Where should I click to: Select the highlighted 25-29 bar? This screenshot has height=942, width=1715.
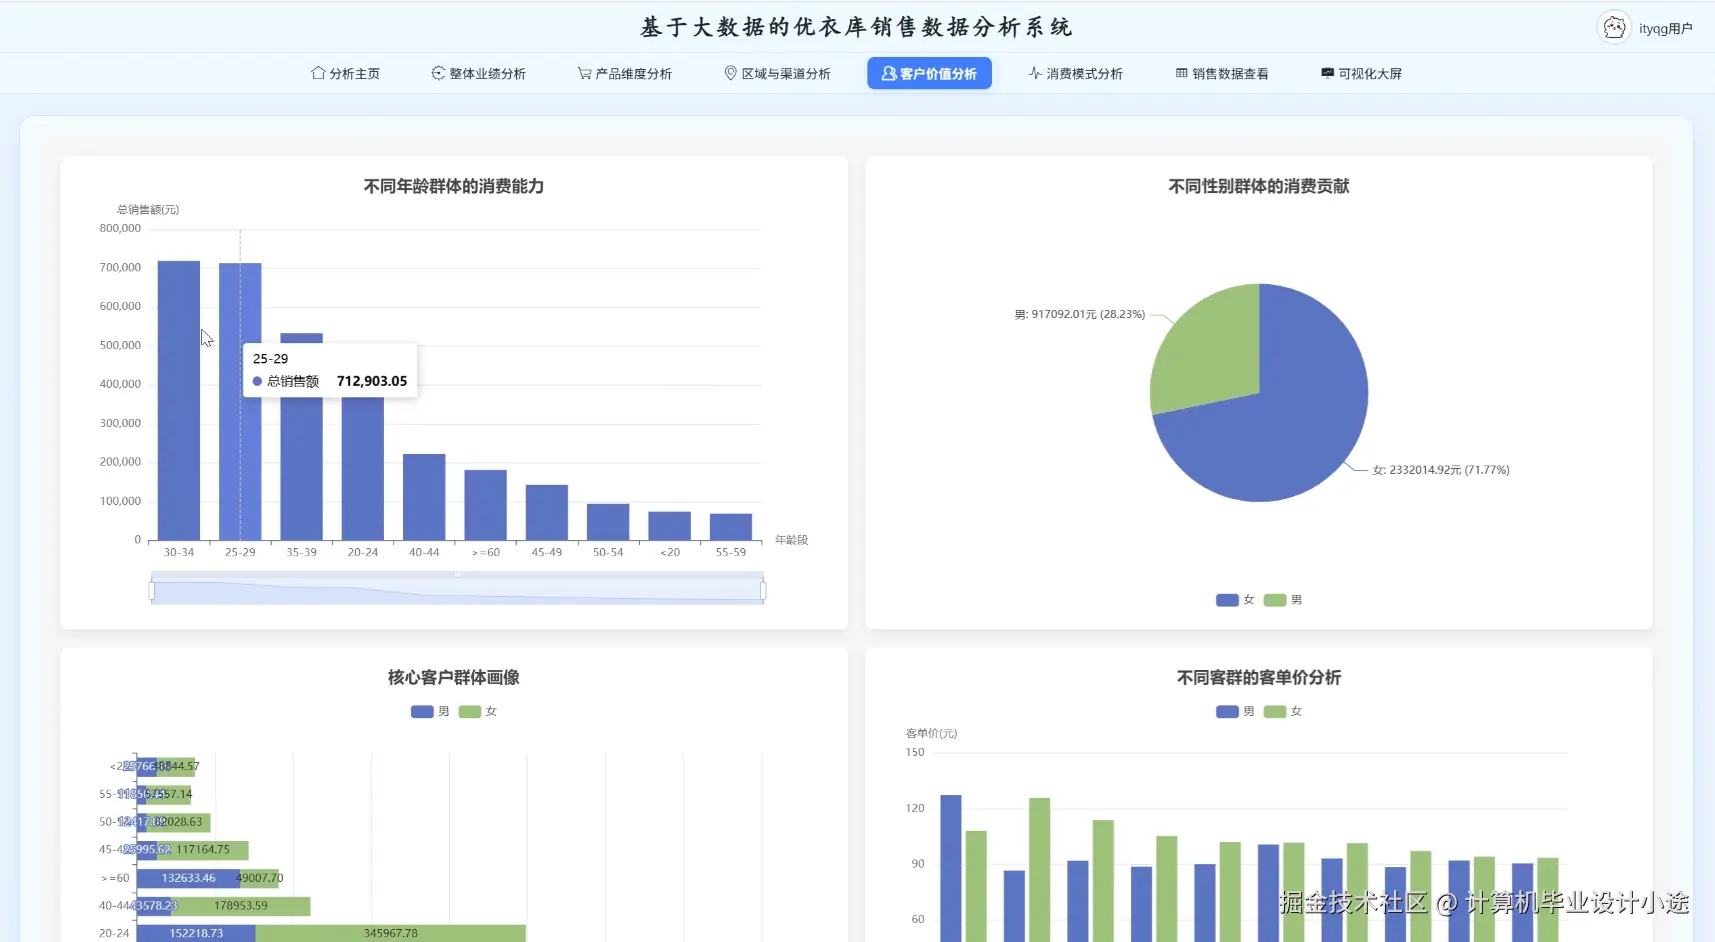(x=240, y=402)
